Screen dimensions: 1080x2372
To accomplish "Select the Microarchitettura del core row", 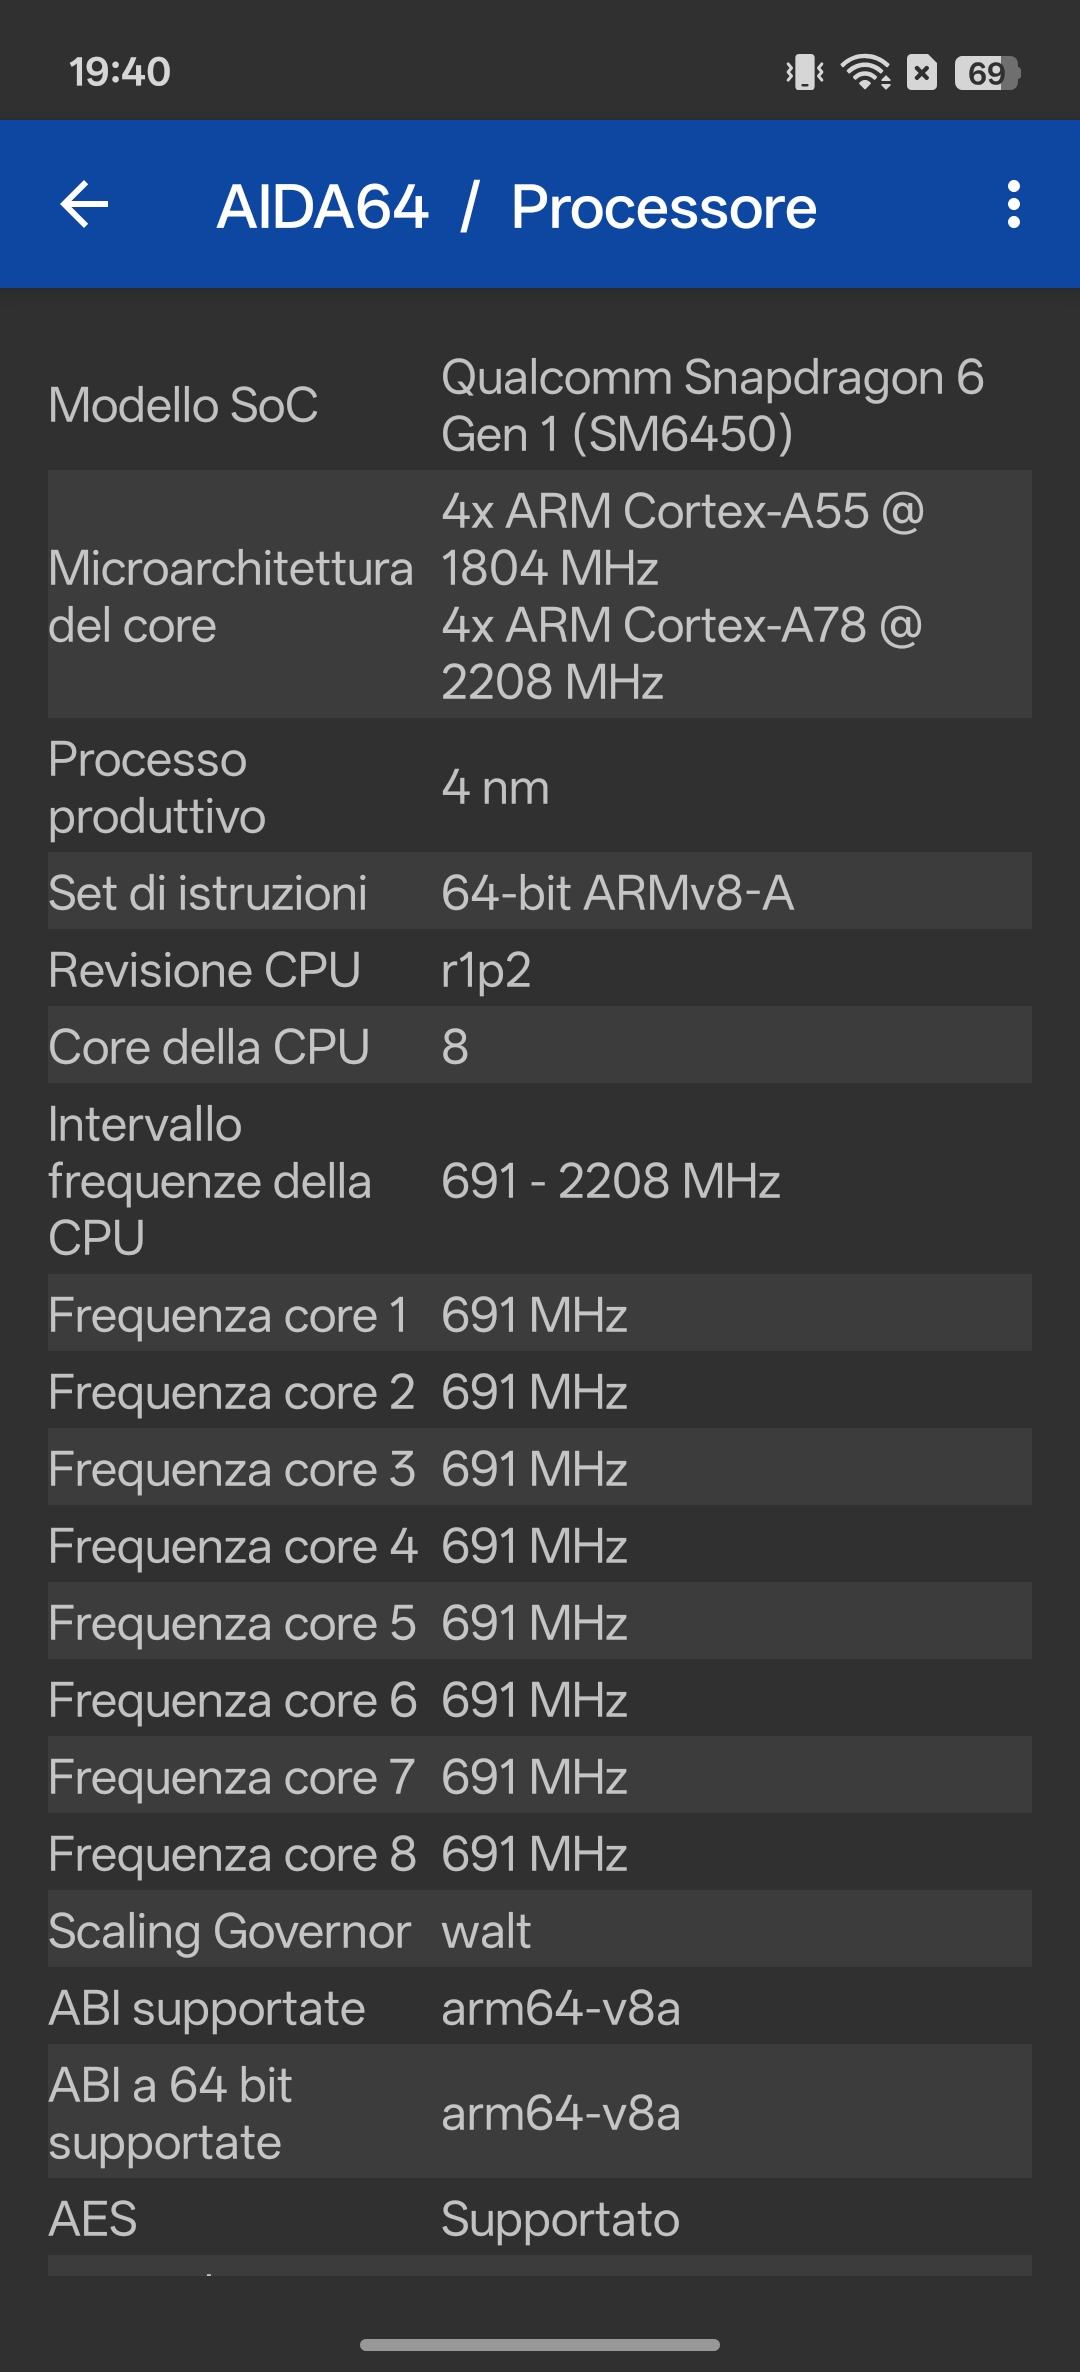I will (x=540, y=595).
